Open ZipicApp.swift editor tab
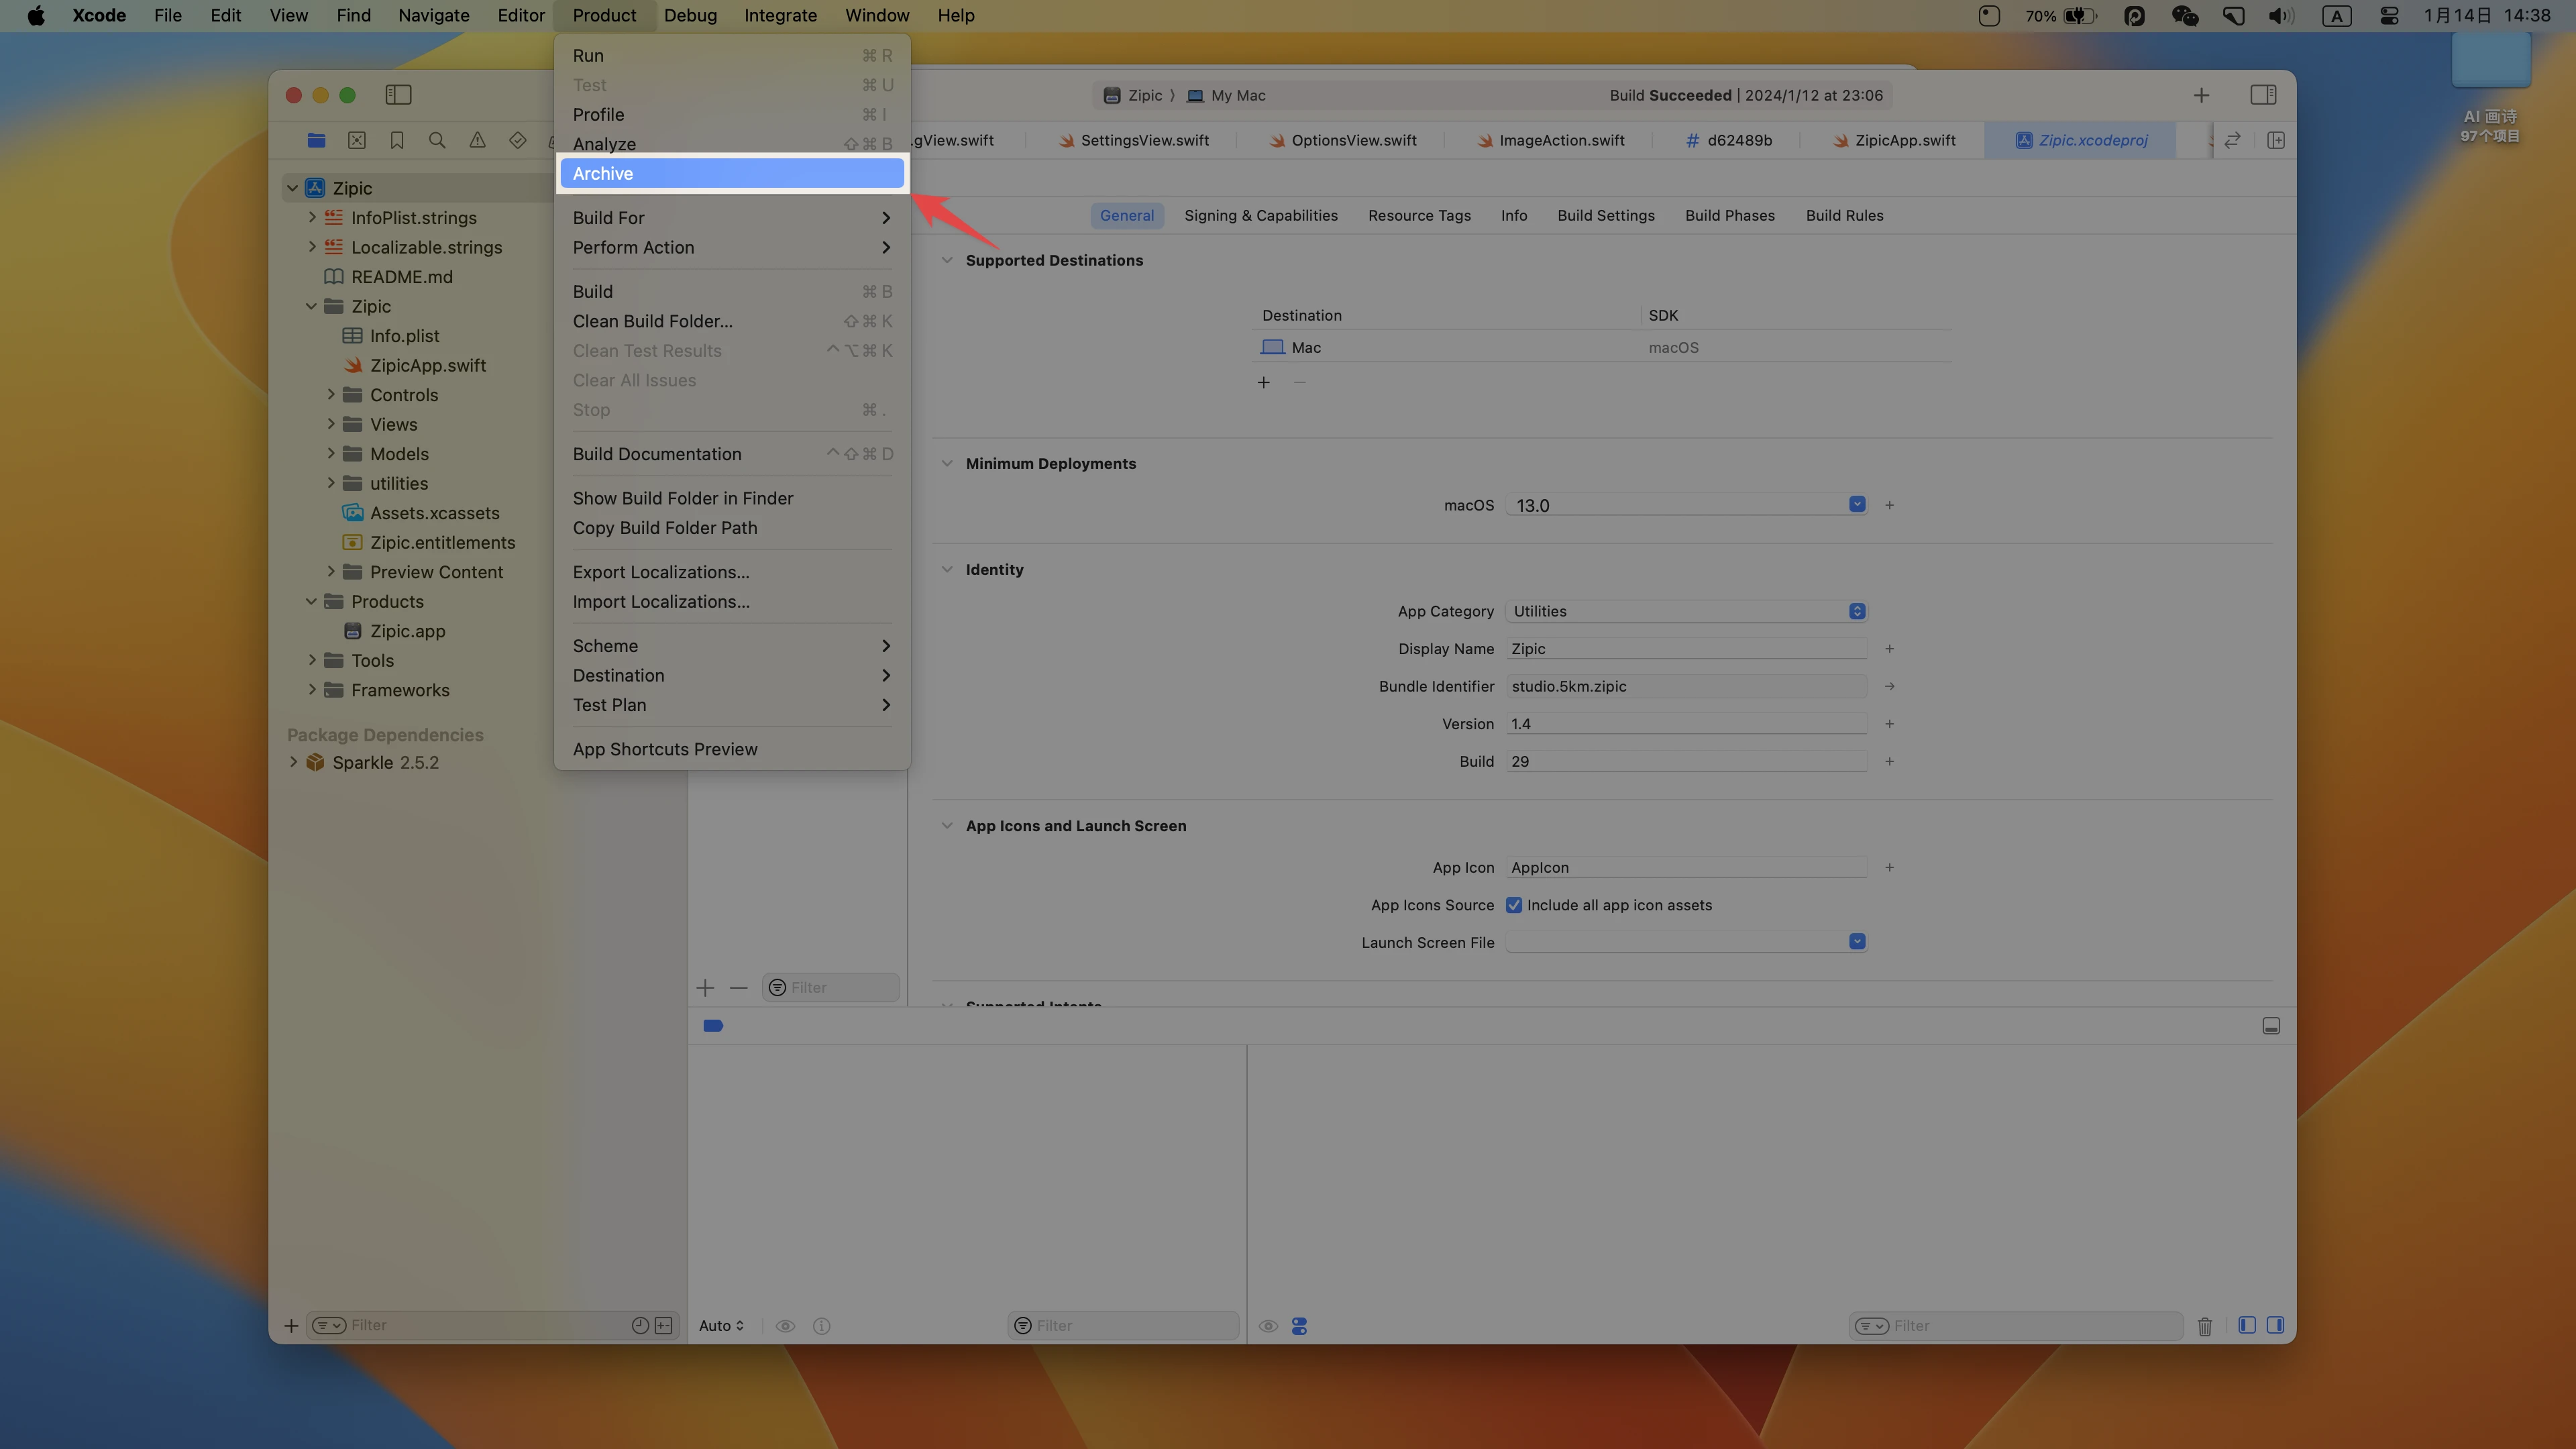 (x=1895, y=140)
